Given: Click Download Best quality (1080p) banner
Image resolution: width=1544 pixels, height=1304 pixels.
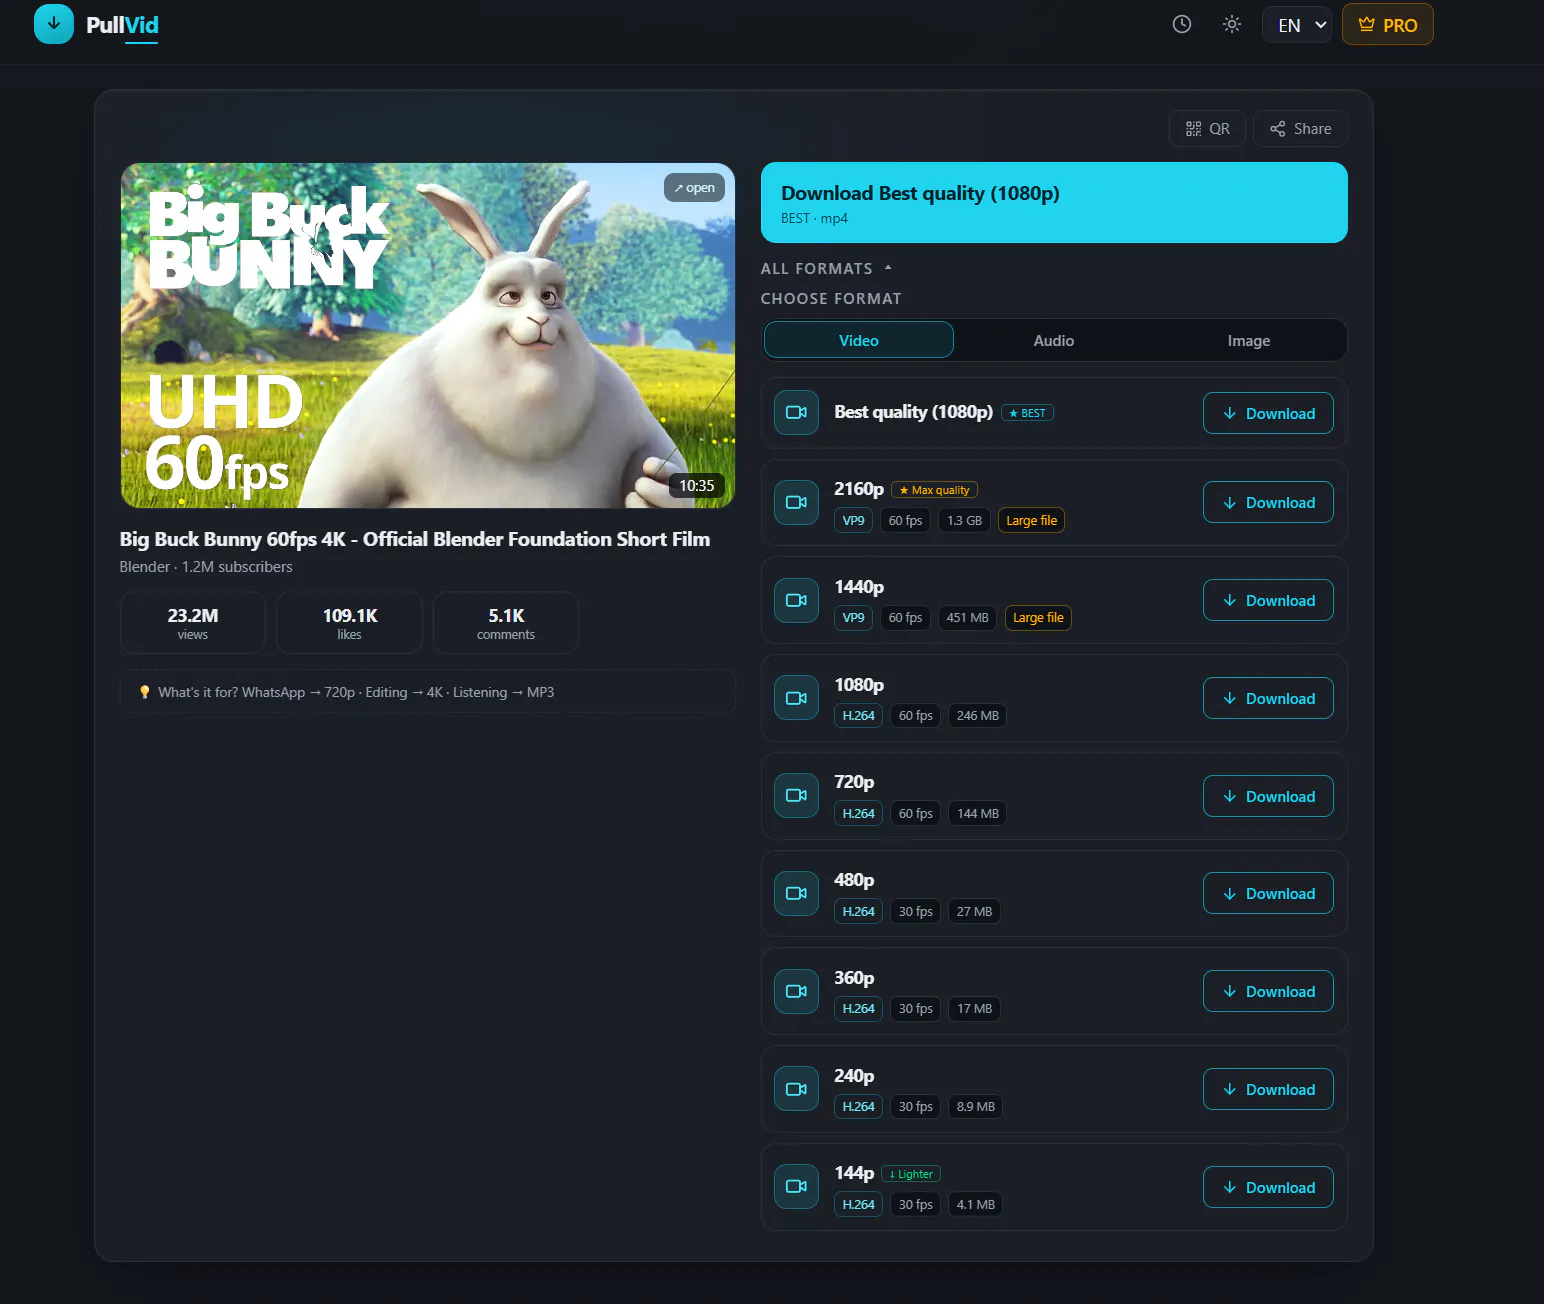Looking at the screenshot, I should point(1054,203).
